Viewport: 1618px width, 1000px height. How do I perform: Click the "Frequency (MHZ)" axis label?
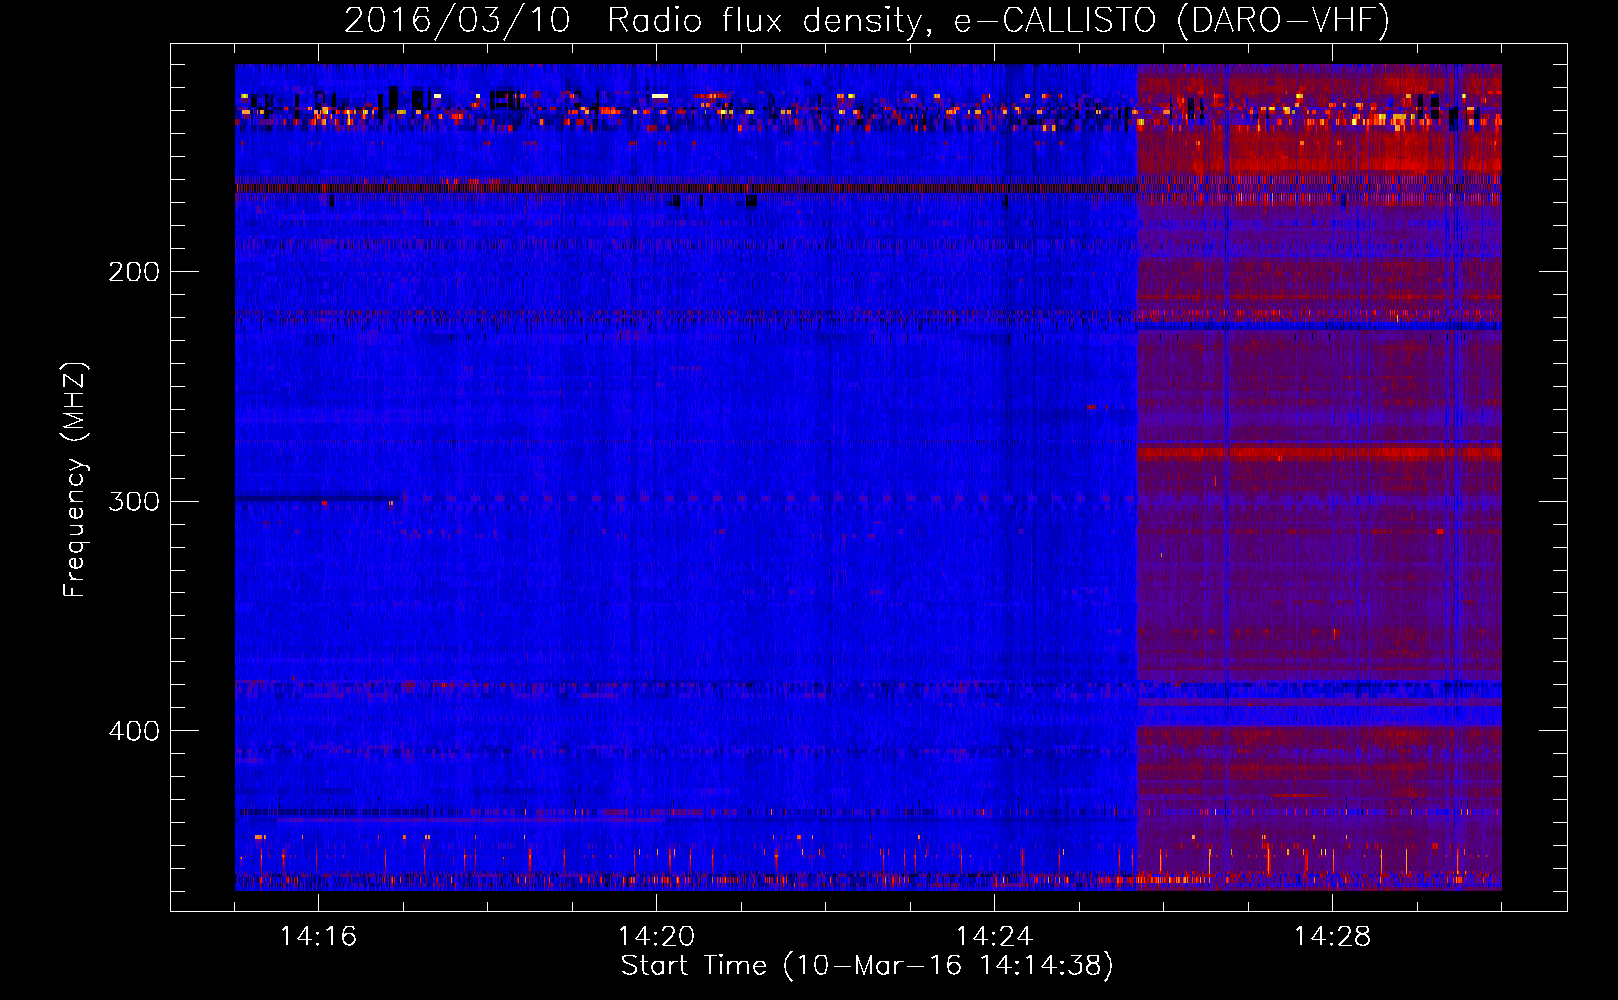[x=75, y=479]
